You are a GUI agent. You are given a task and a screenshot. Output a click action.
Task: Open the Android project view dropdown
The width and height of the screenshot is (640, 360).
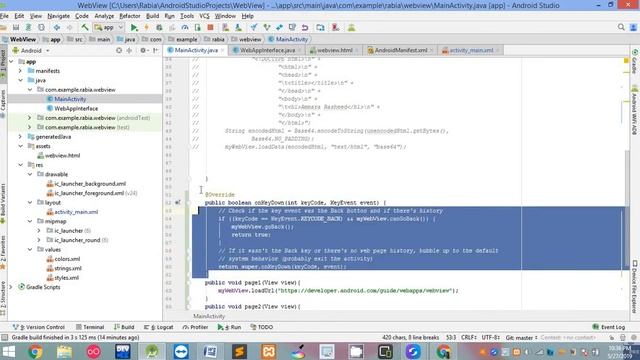tap(31, 51)
